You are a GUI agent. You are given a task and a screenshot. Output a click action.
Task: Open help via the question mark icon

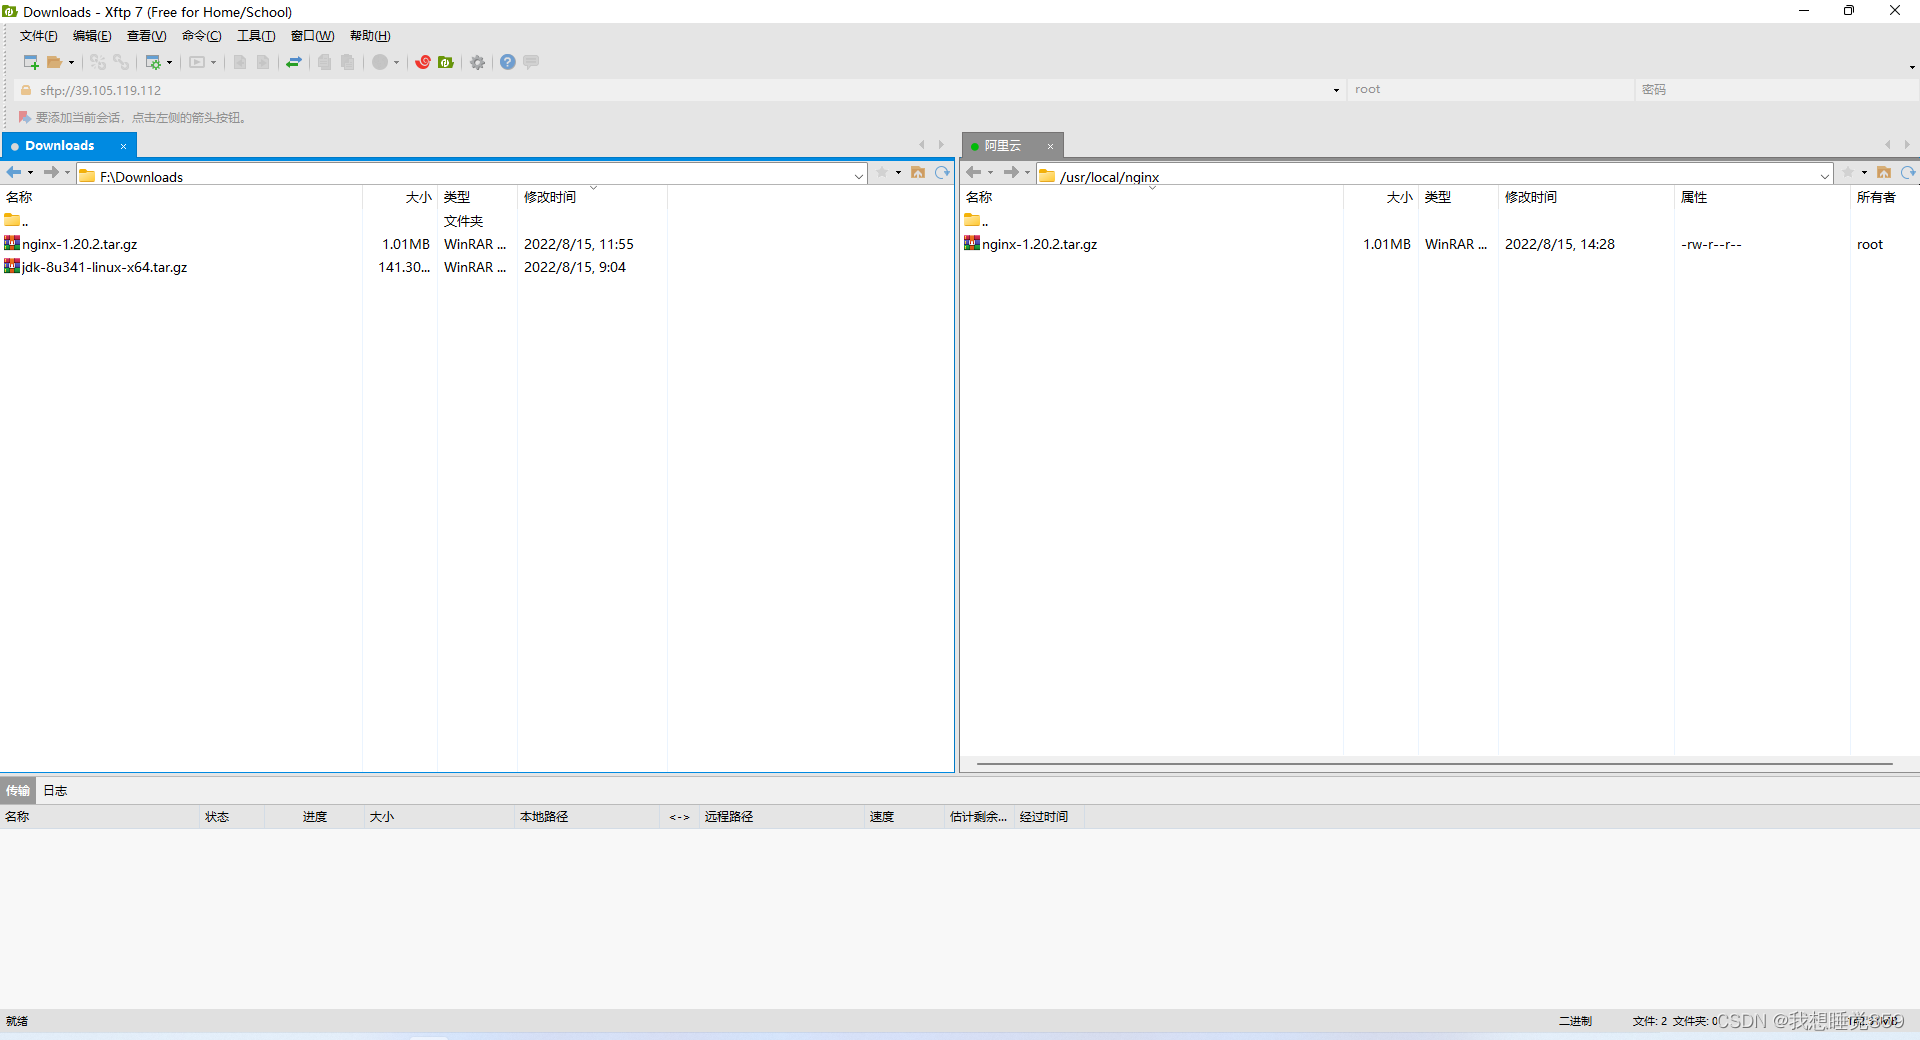[507, 62]
